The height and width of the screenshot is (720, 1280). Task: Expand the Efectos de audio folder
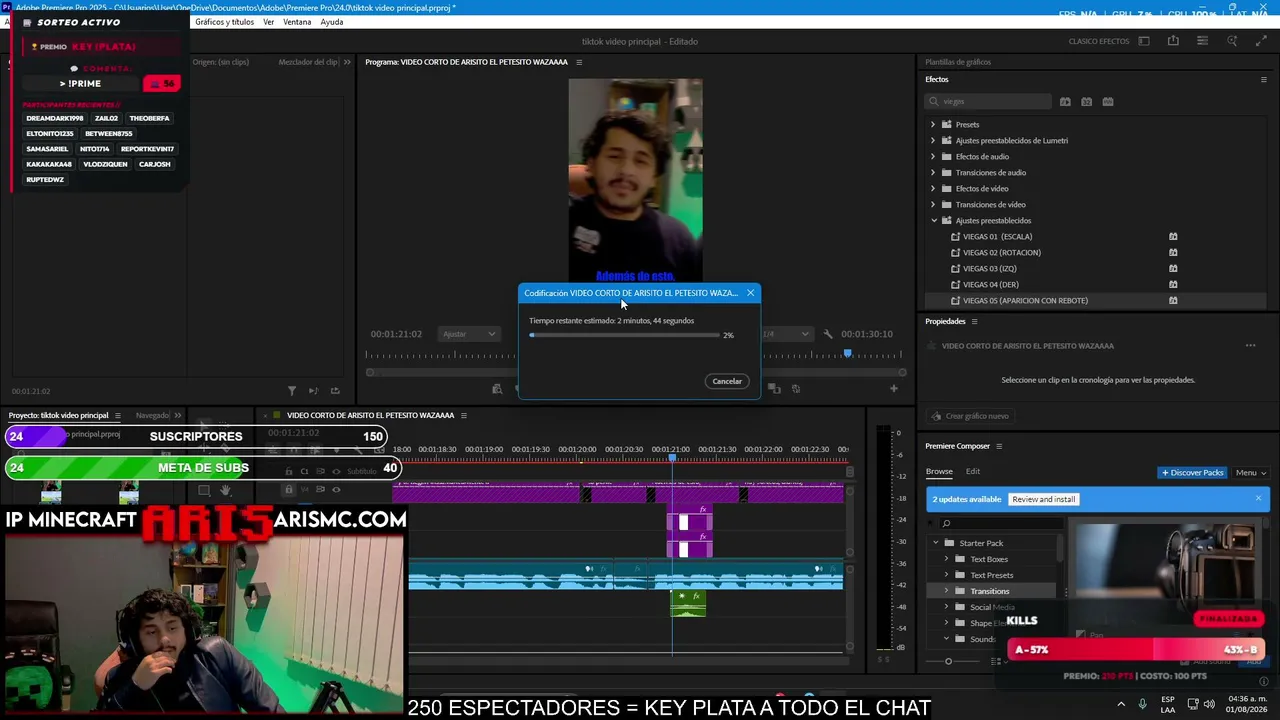[x=933, y=157]
